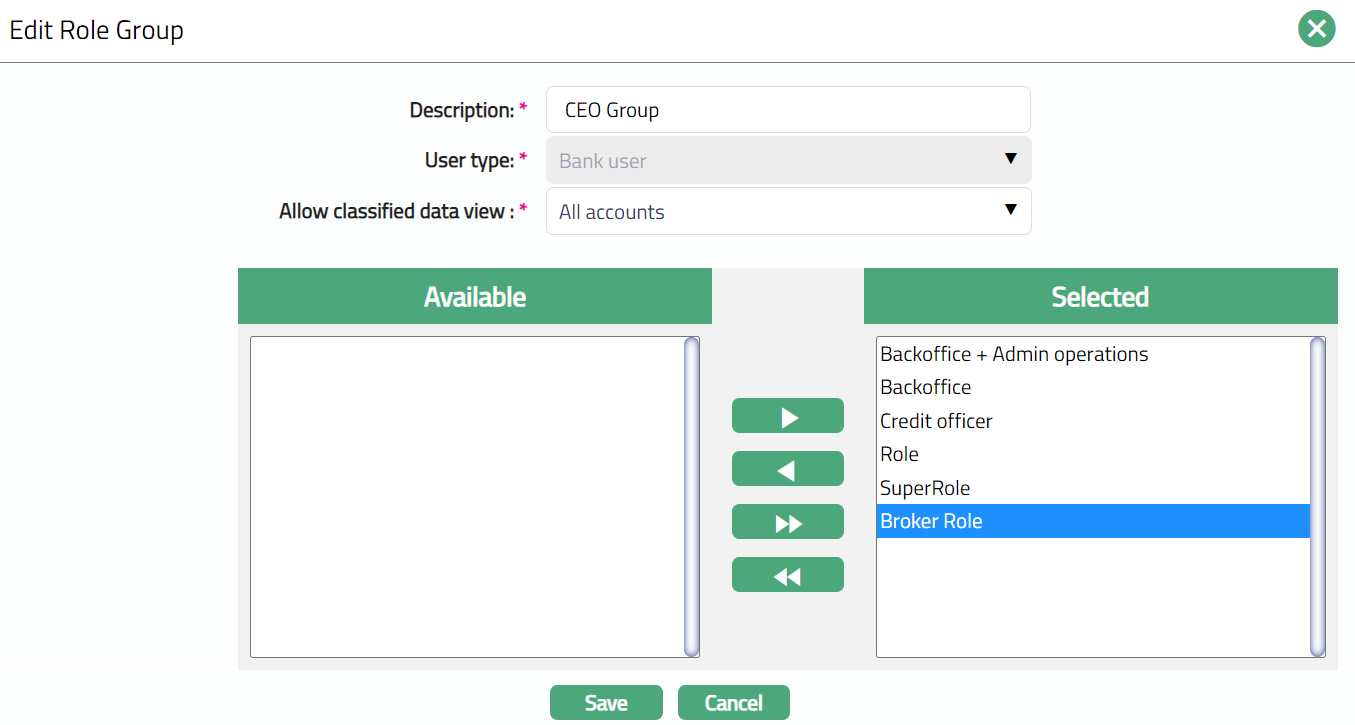Select the highlighted Broker Role entry

(x=931, y=521)
